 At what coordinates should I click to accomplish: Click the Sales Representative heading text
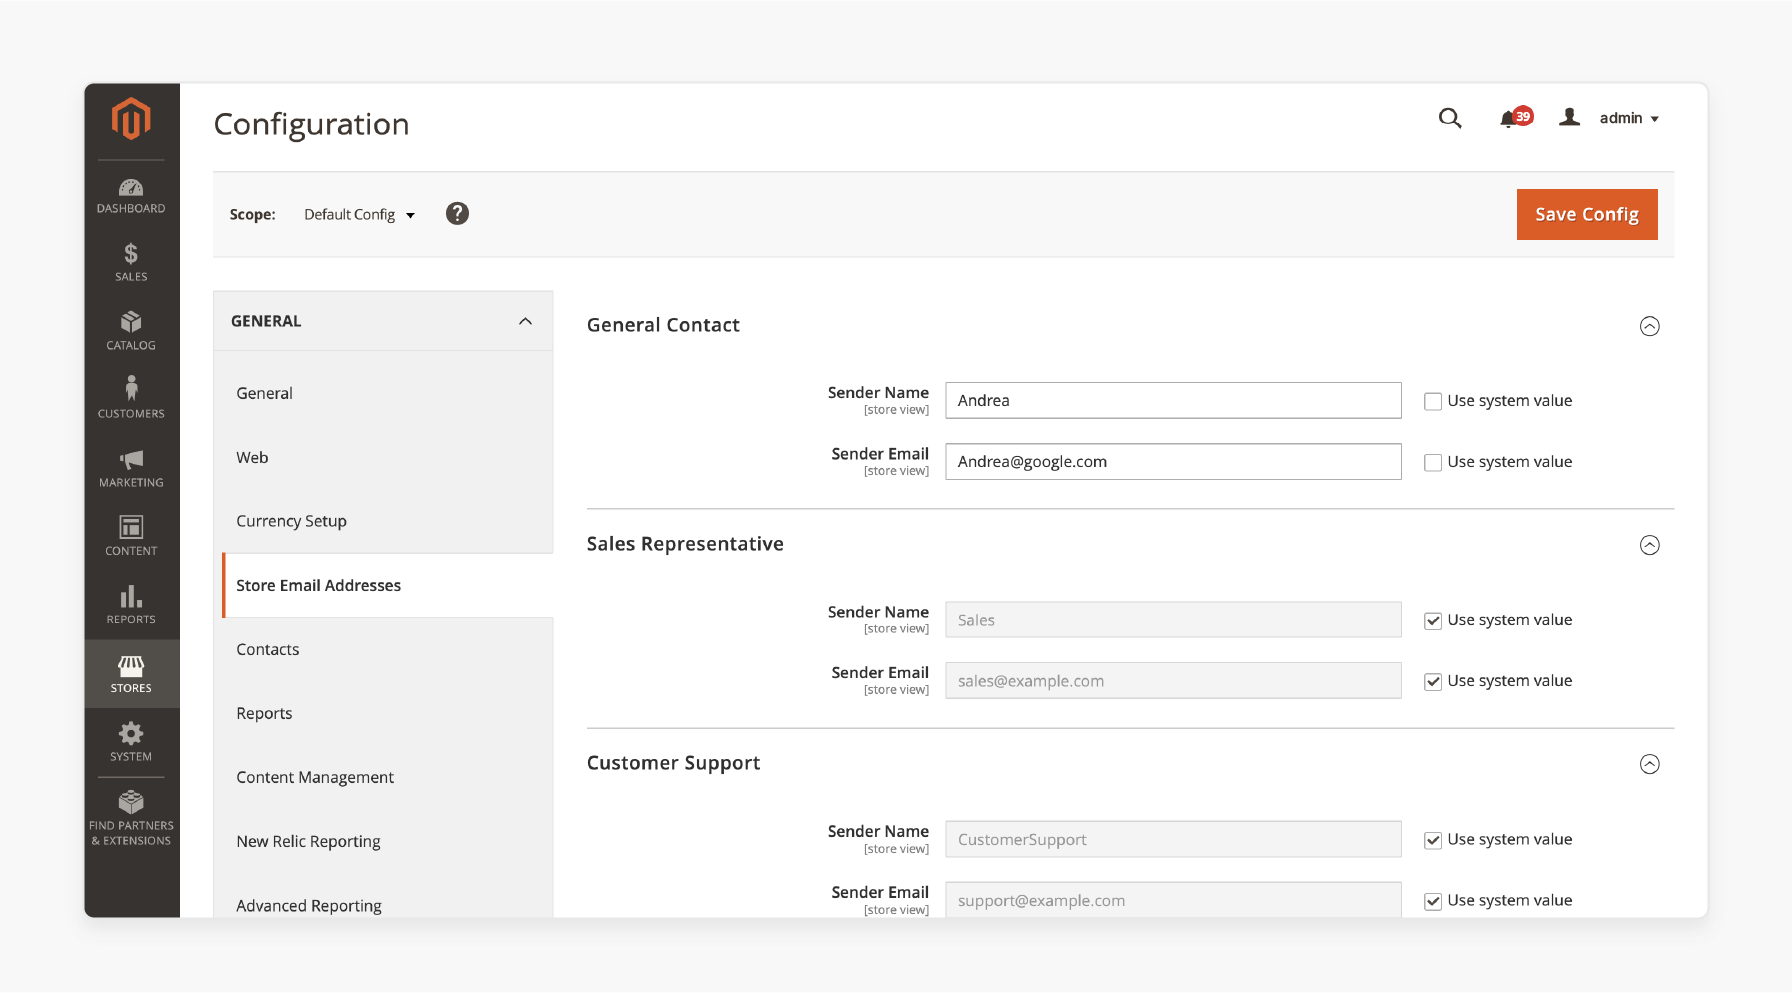[685, 544]
